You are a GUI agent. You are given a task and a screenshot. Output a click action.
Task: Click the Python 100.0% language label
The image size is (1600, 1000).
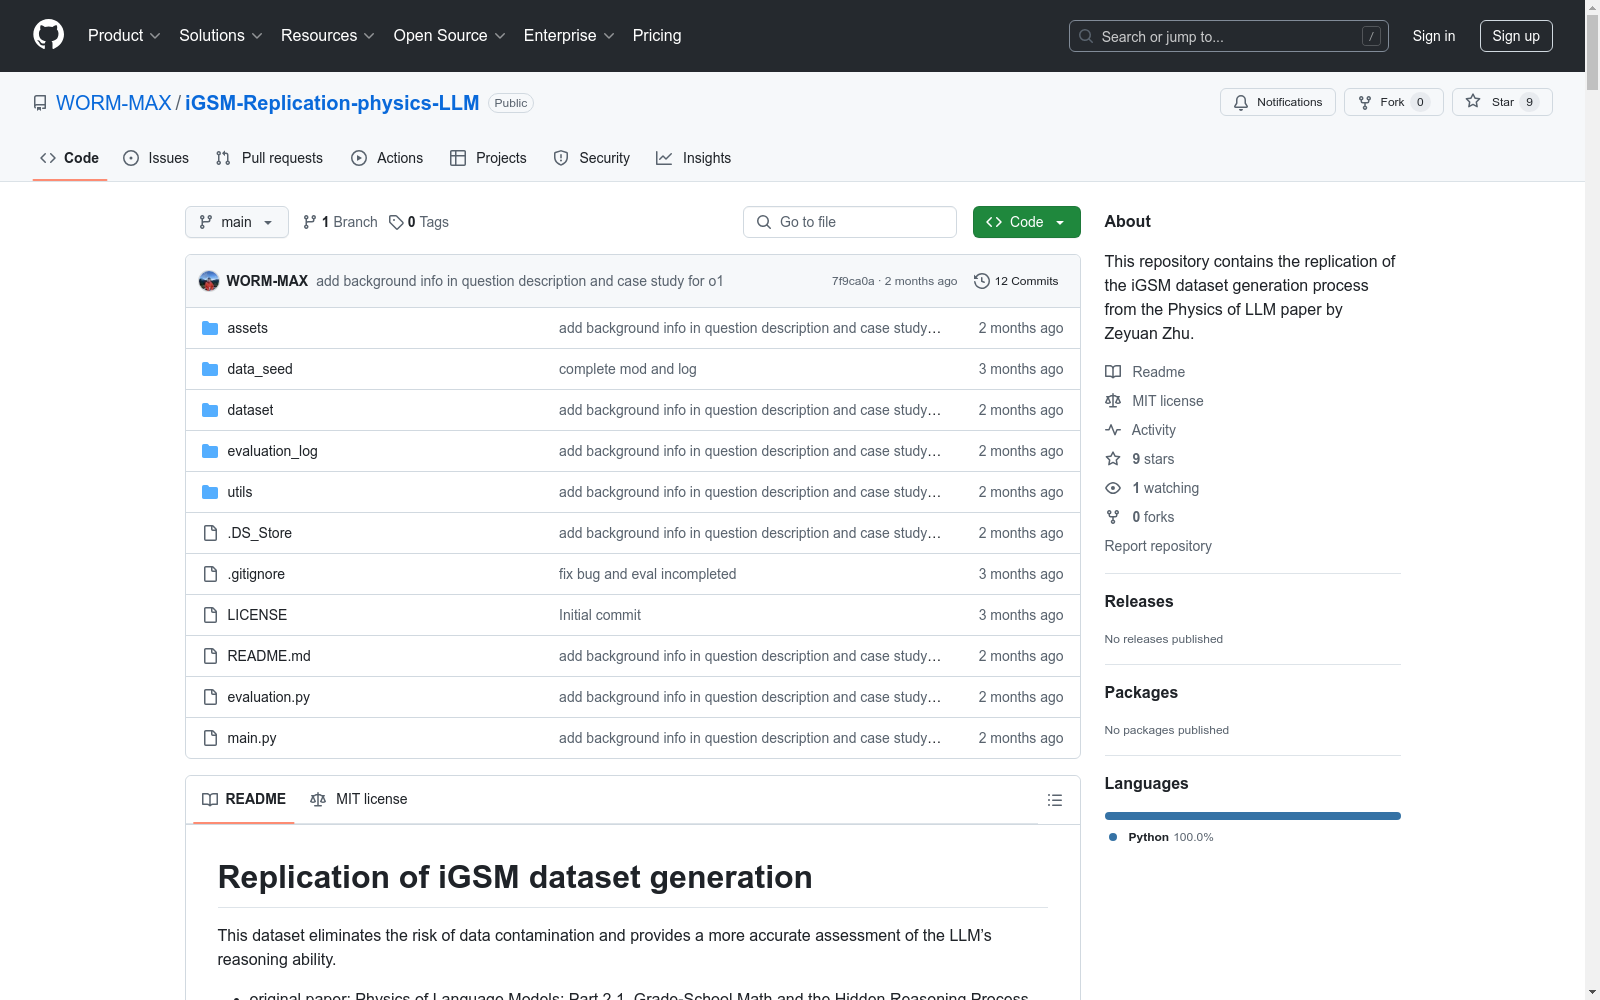click(1161, 837)
